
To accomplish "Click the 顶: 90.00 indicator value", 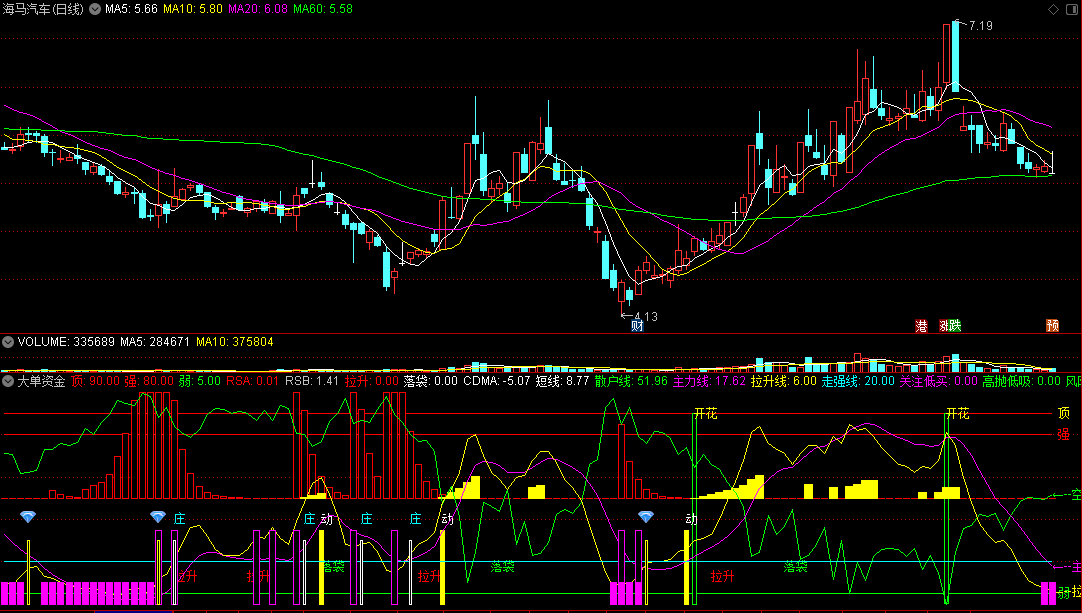I will point(95,381).
